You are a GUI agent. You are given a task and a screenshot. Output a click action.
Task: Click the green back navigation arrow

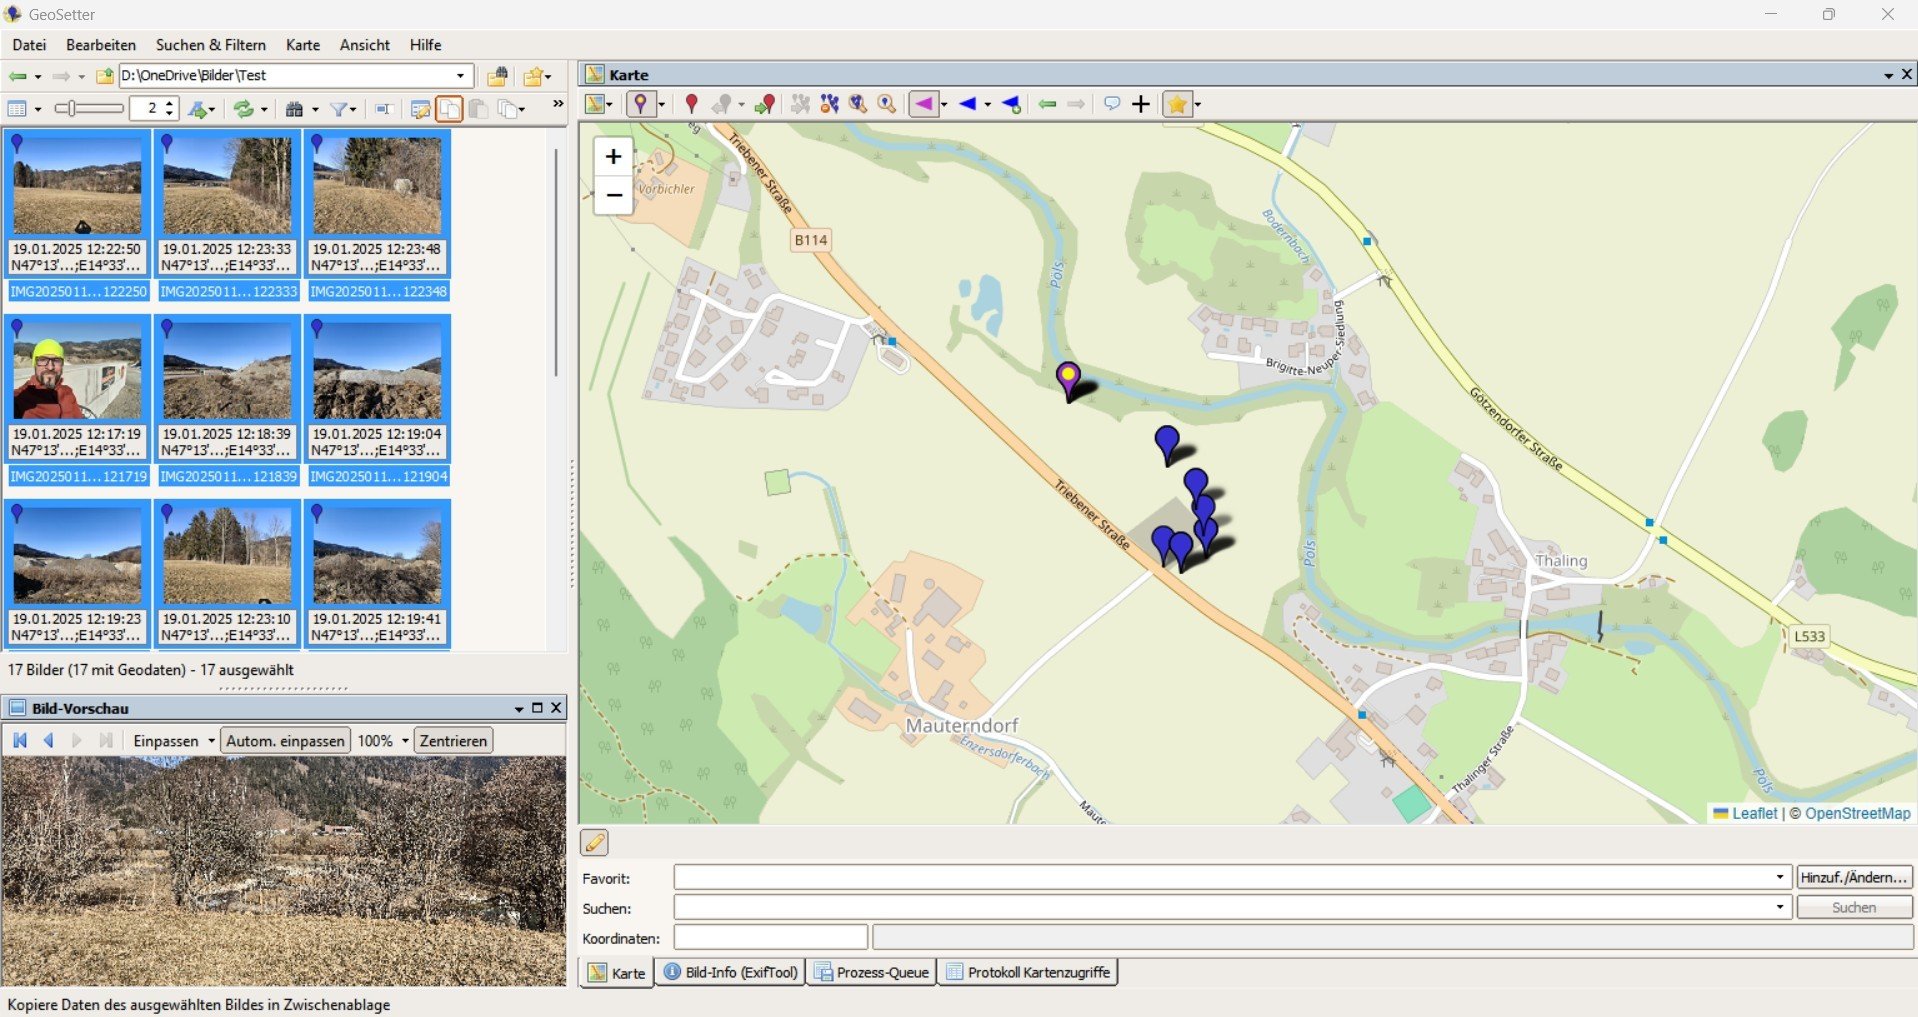pos(17,76)
